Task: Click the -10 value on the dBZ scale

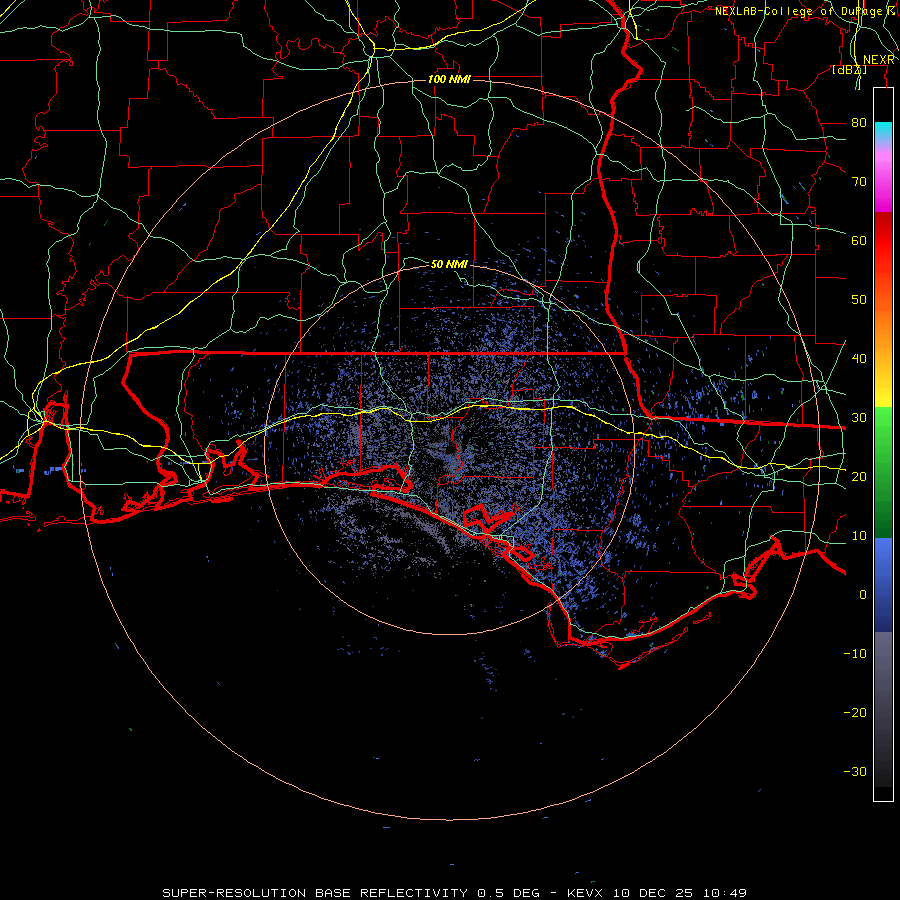Action: pyautogui.click(x=855, y=653)
